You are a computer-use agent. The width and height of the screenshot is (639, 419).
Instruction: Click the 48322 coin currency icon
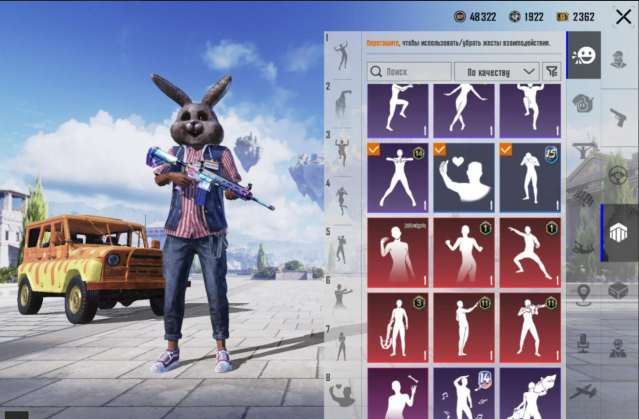click(460, 17)
